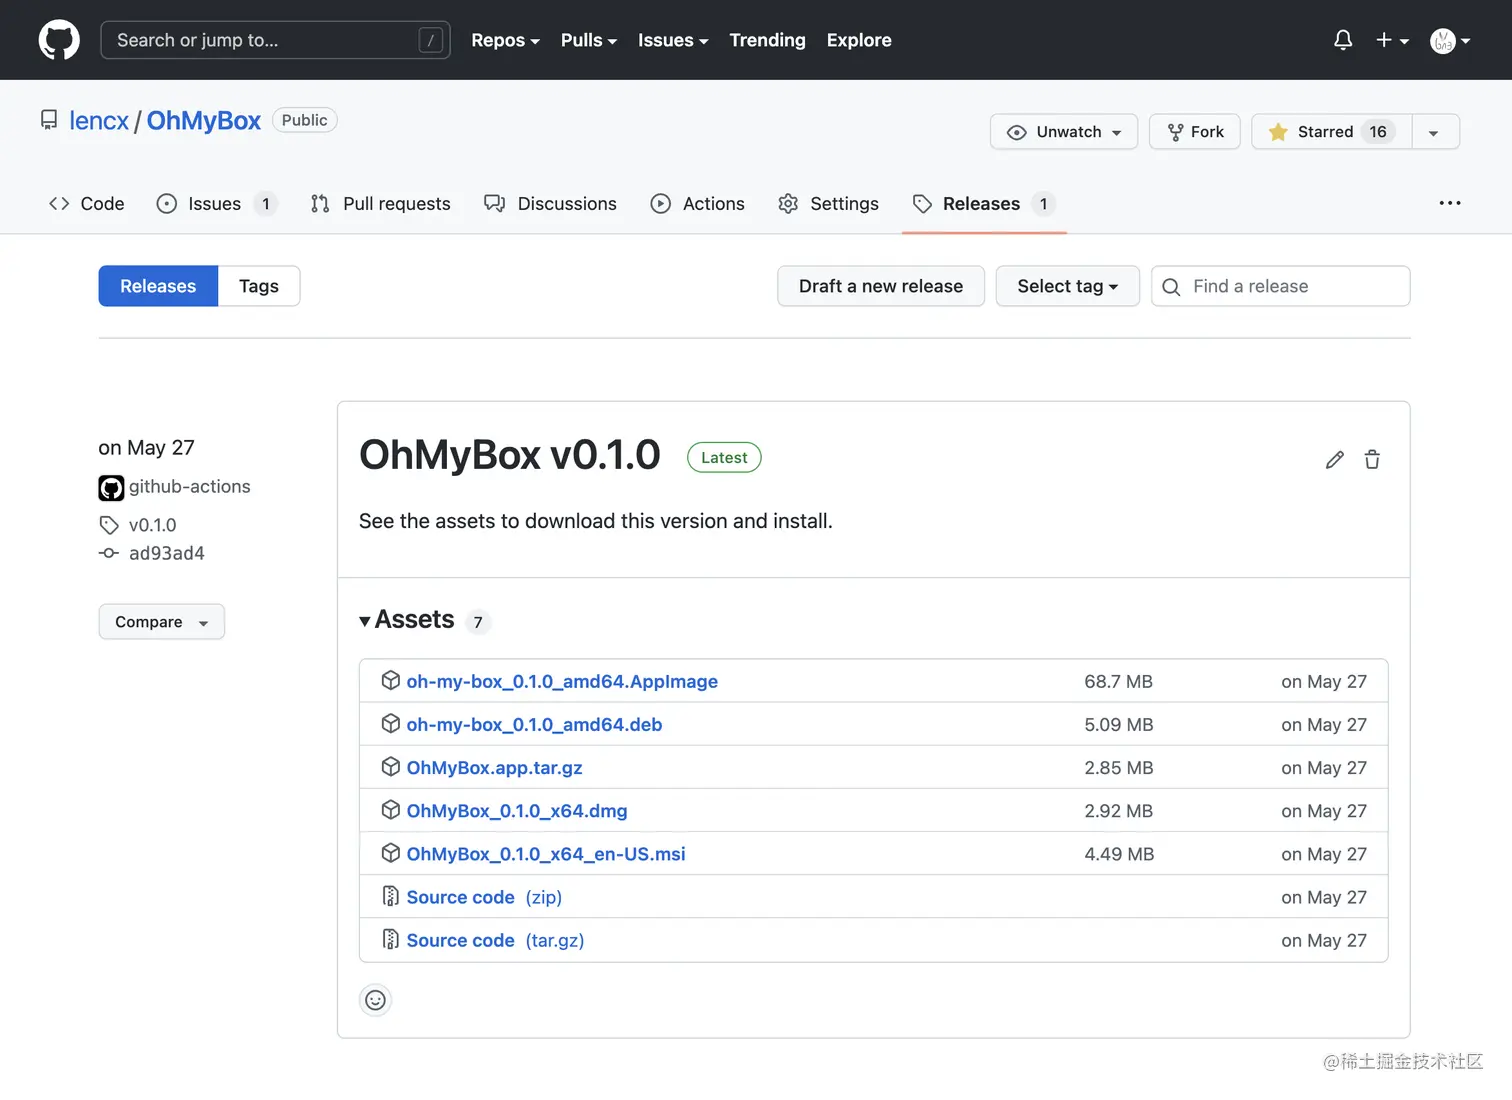Click the search slash shortcut icon
The width and height of the screenshot is (1512, 1100).
(x=431, y=40)
